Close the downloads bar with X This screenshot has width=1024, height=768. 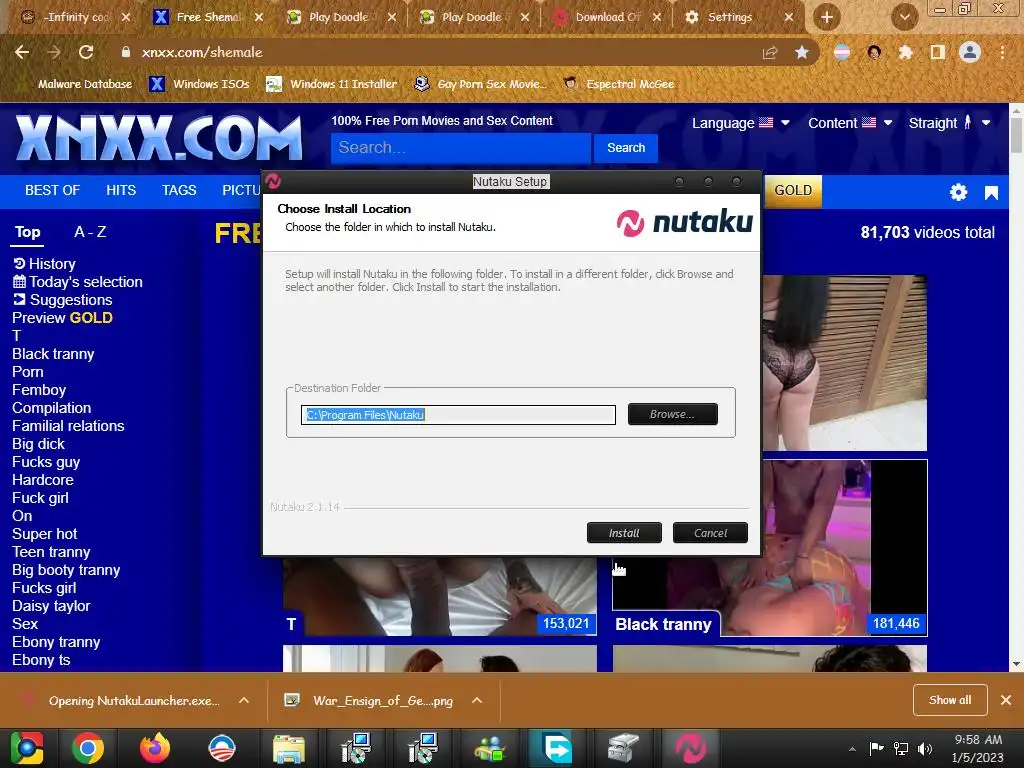1006,700
